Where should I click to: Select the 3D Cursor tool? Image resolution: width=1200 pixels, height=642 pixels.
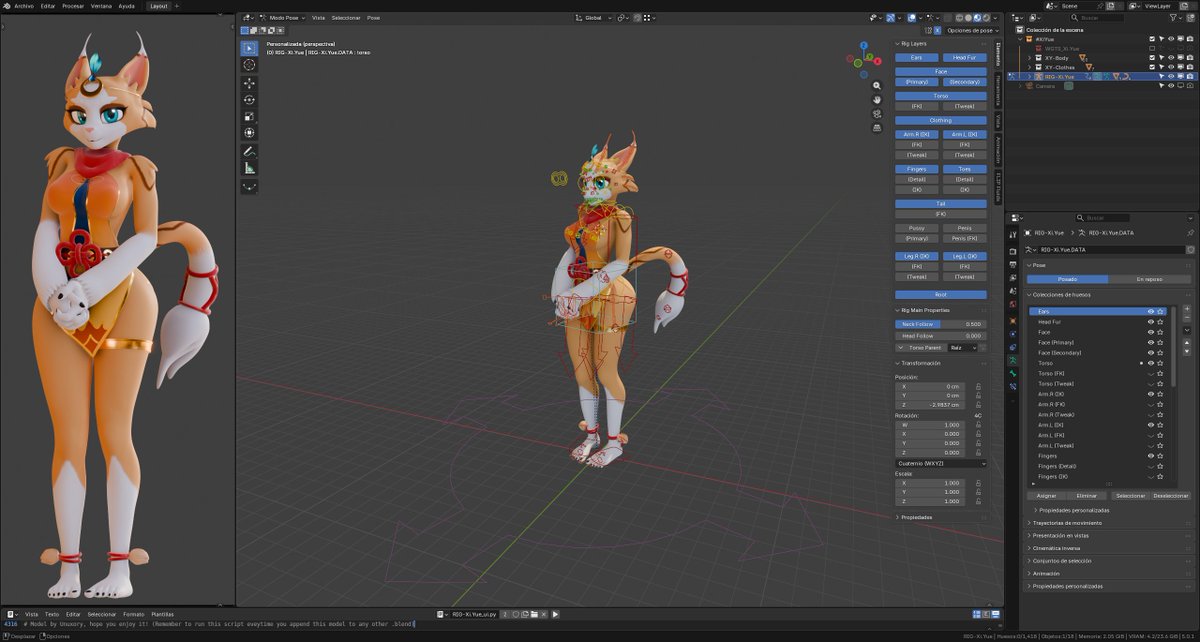249,65
